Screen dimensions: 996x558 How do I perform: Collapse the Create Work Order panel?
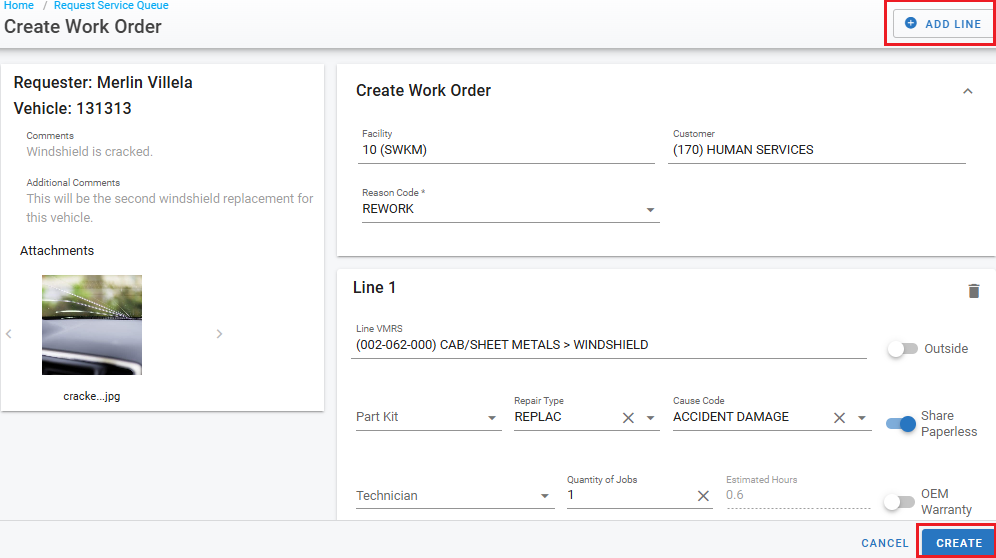(x=966, y=91)
